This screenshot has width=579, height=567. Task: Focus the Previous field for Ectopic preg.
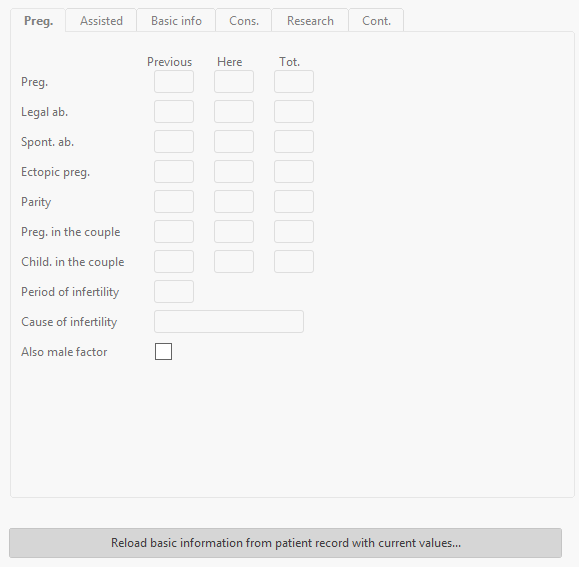pos(174,172)
